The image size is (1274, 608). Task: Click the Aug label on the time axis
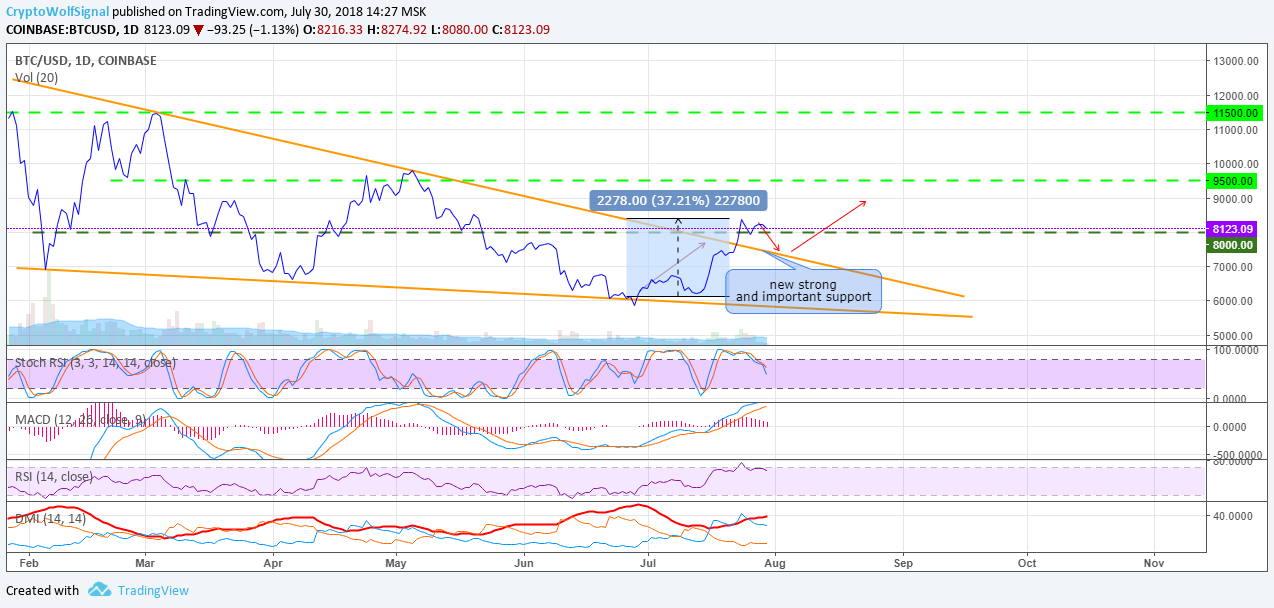click(775, 563)
